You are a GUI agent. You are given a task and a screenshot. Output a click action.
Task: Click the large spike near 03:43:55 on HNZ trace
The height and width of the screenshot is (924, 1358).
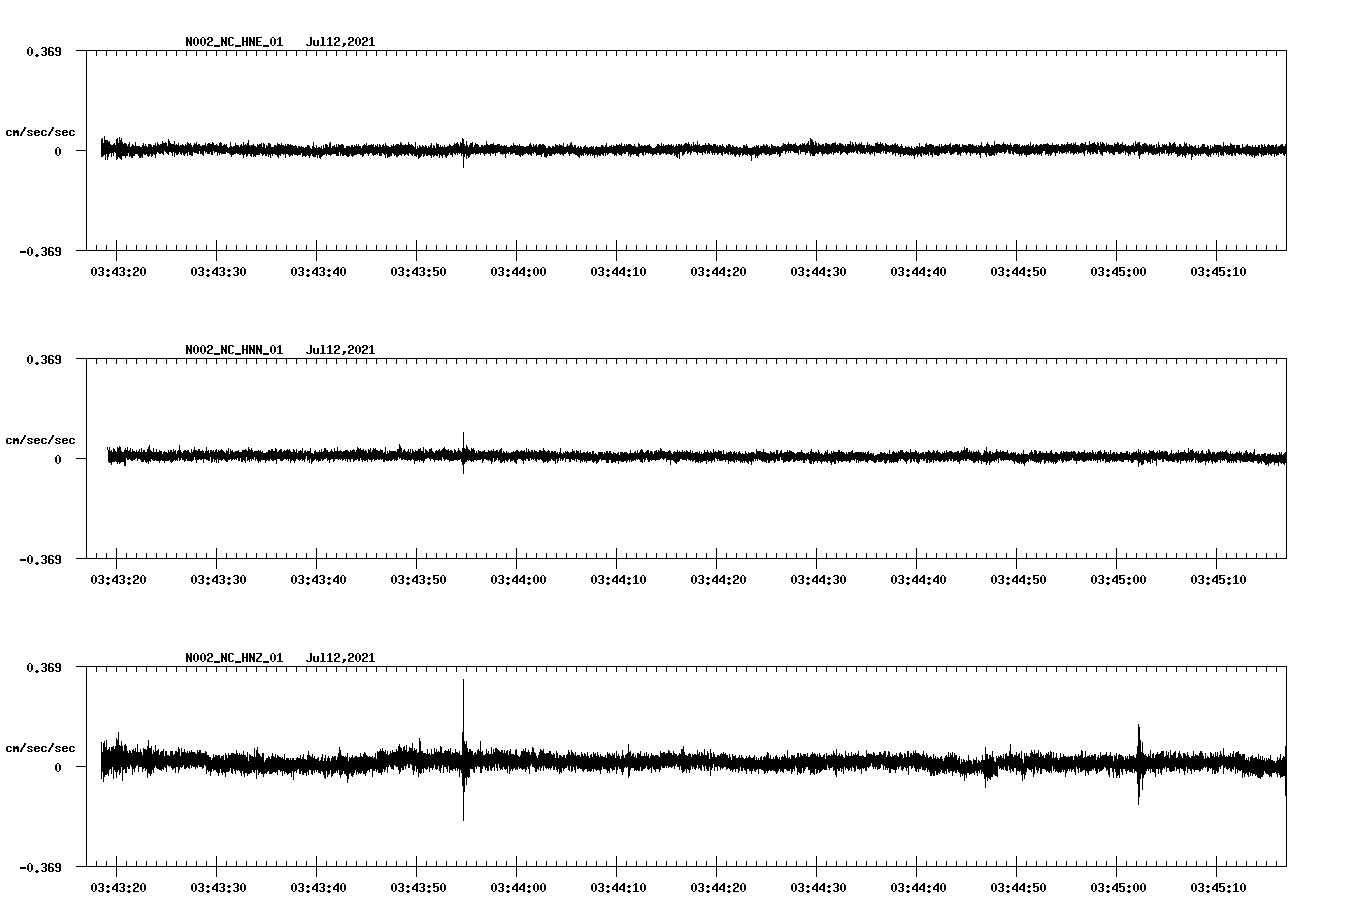tap(463, 750)
